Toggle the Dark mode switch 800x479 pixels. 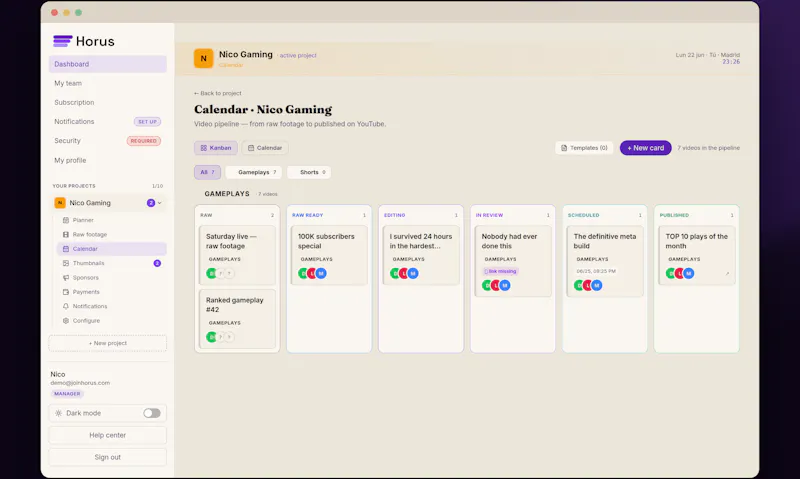pos(152,413)
